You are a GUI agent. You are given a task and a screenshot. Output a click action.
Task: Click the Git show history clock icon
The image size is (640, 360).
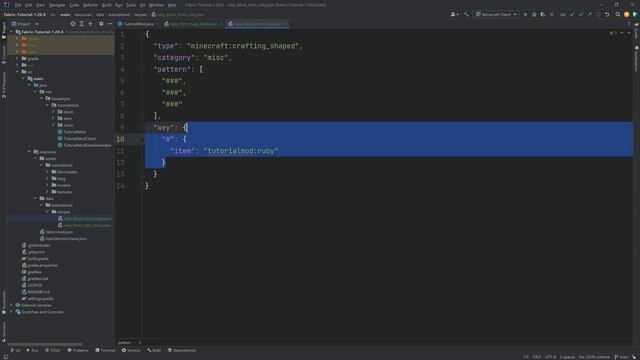click(598, 14)
